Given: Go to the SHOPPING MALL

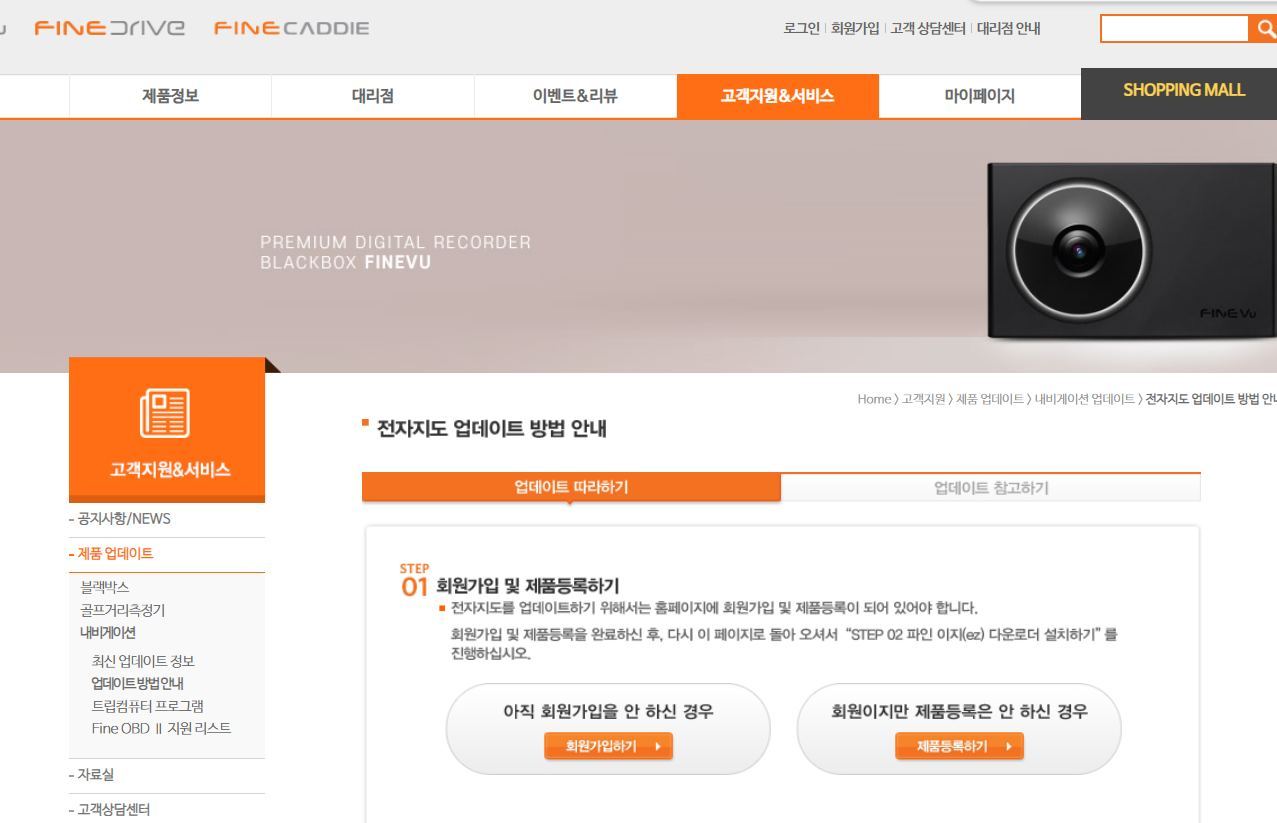Looking at the screenshot, I should click(1183, 89).
